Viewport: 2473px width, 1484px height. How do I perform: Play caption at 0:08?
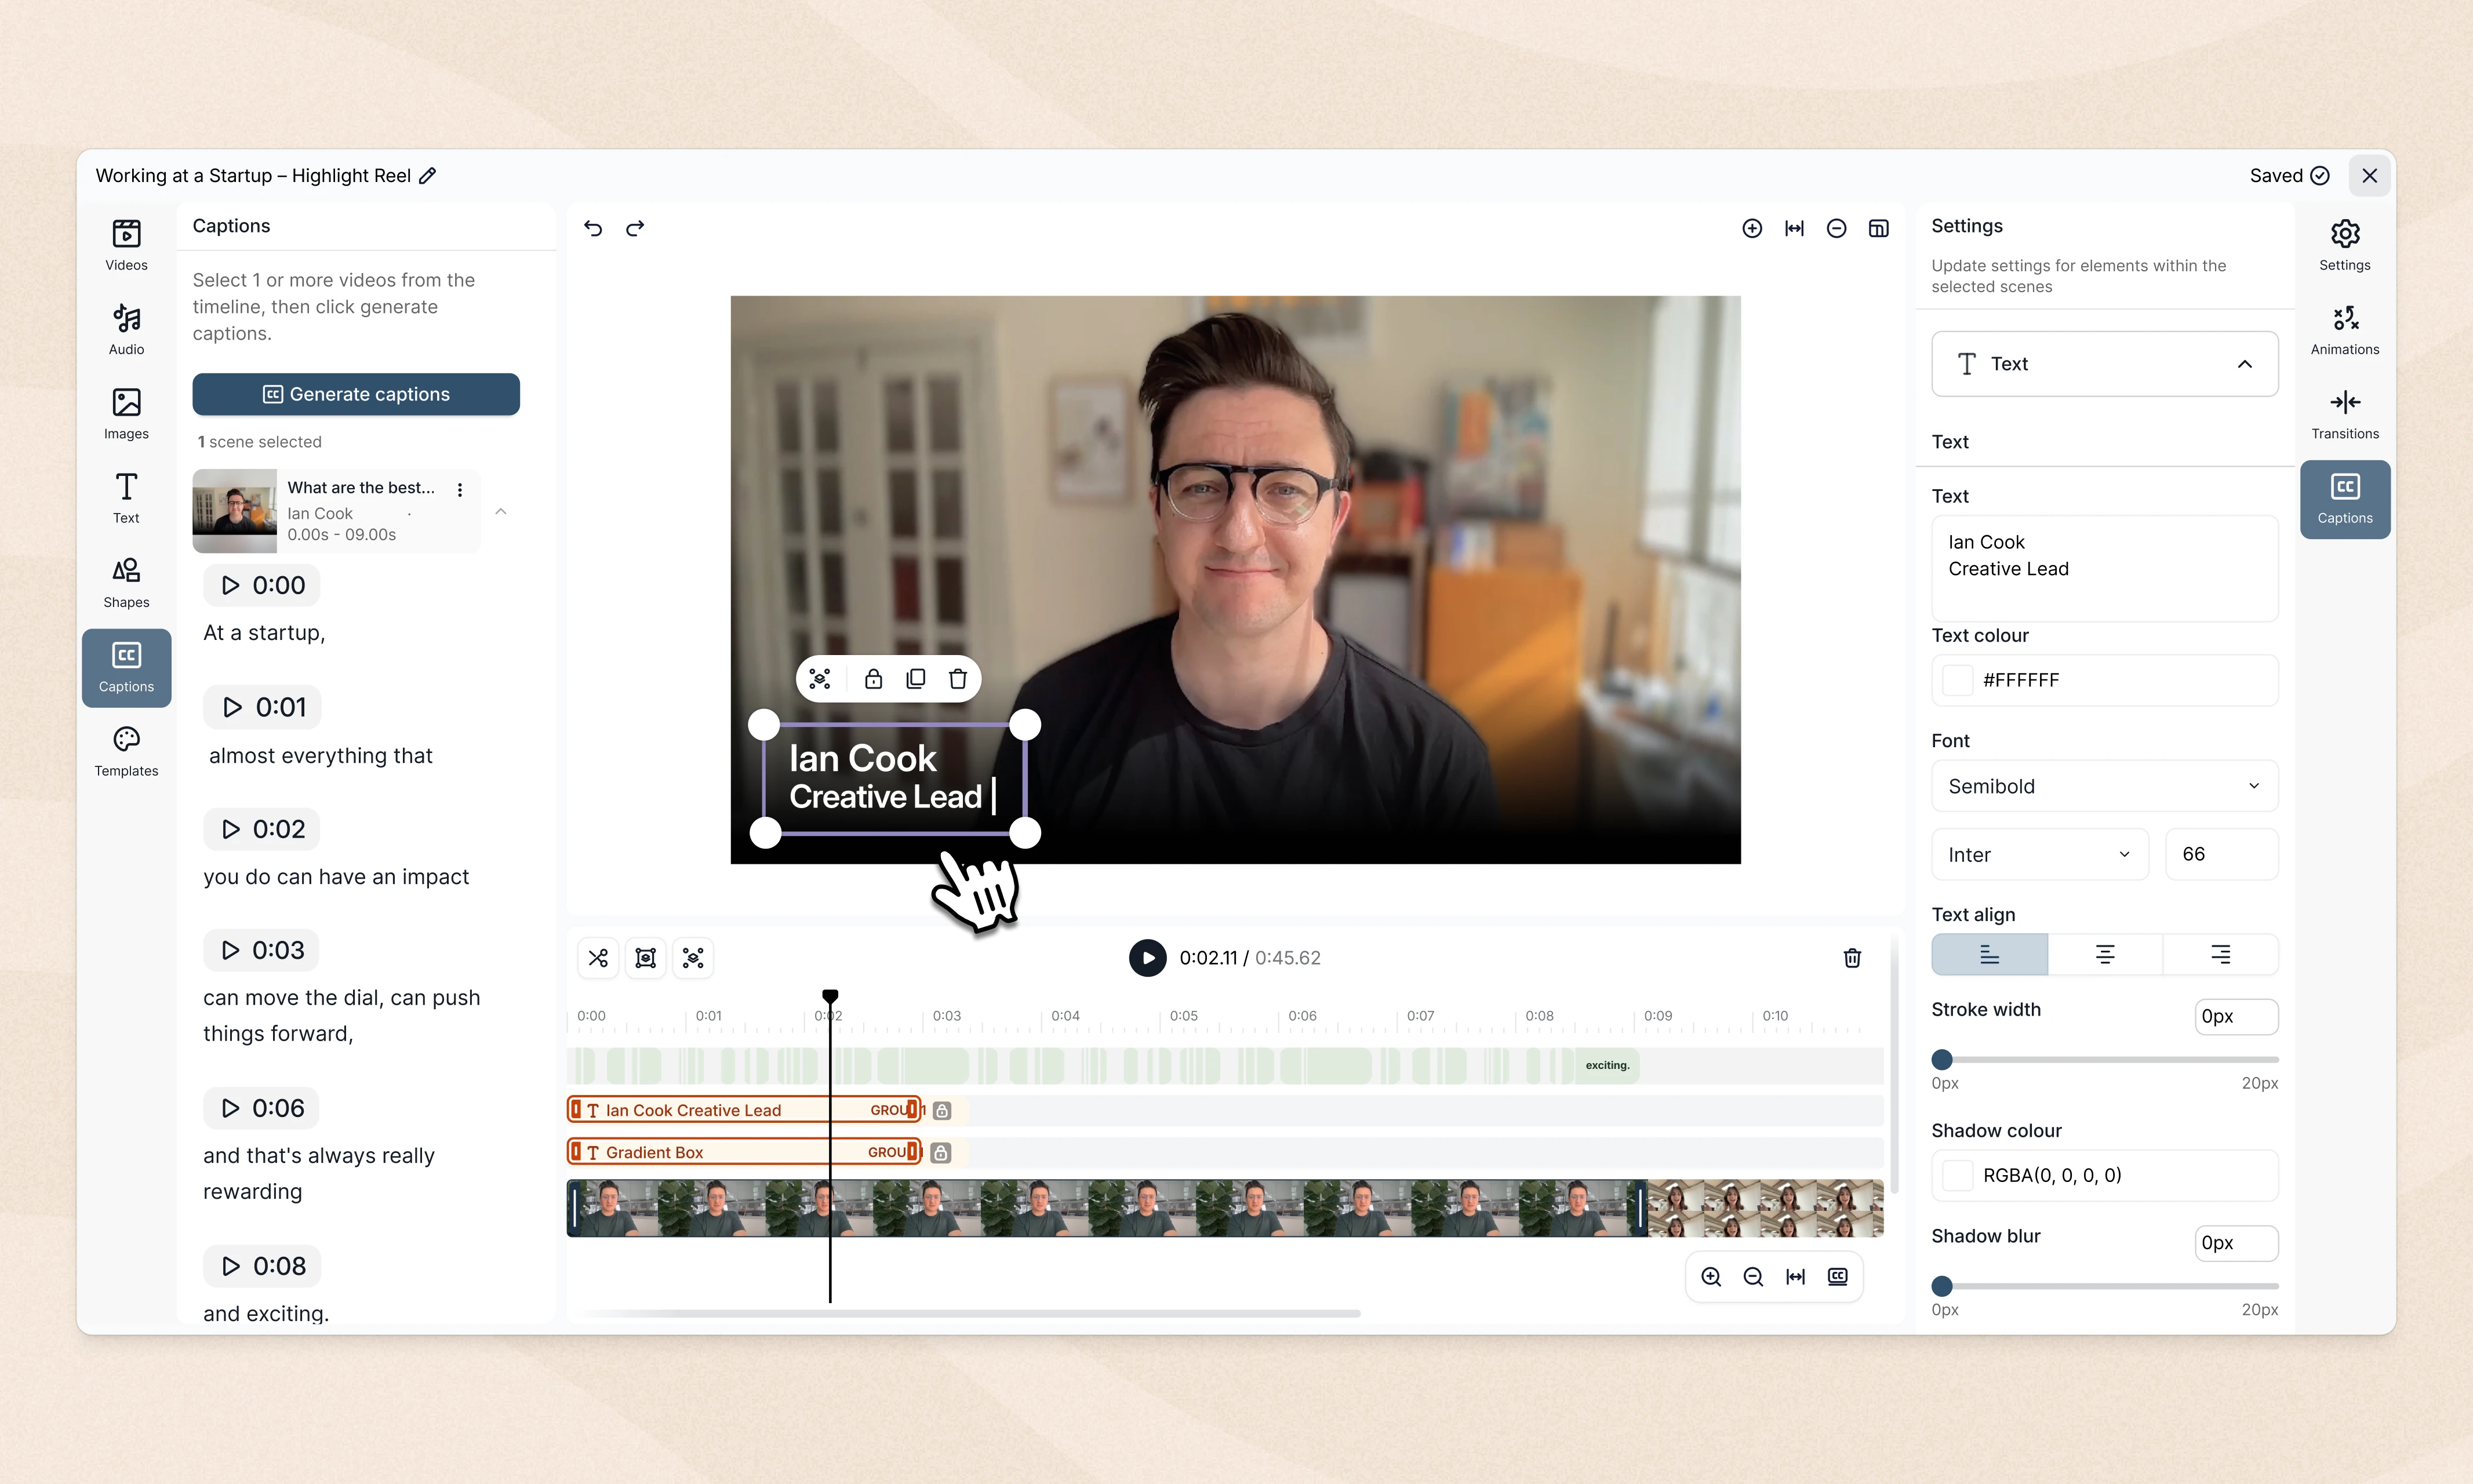[x=262, y=1266]
